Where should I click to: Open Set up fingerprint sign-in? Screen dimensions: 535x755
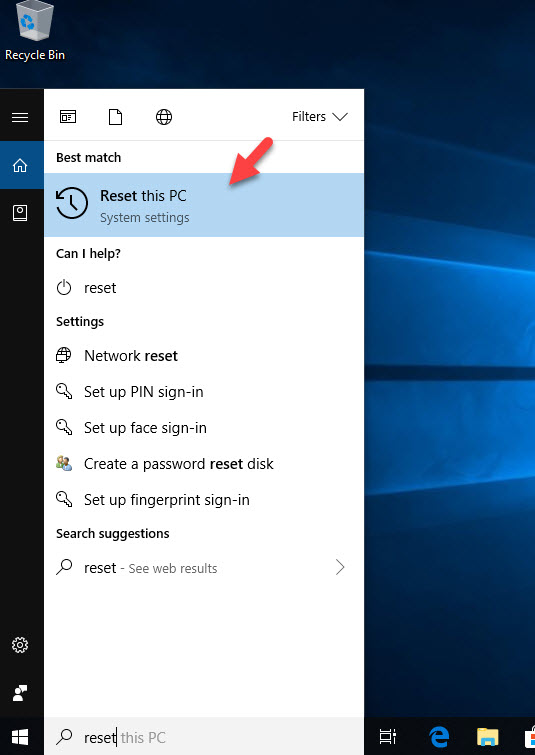point(204,500)
